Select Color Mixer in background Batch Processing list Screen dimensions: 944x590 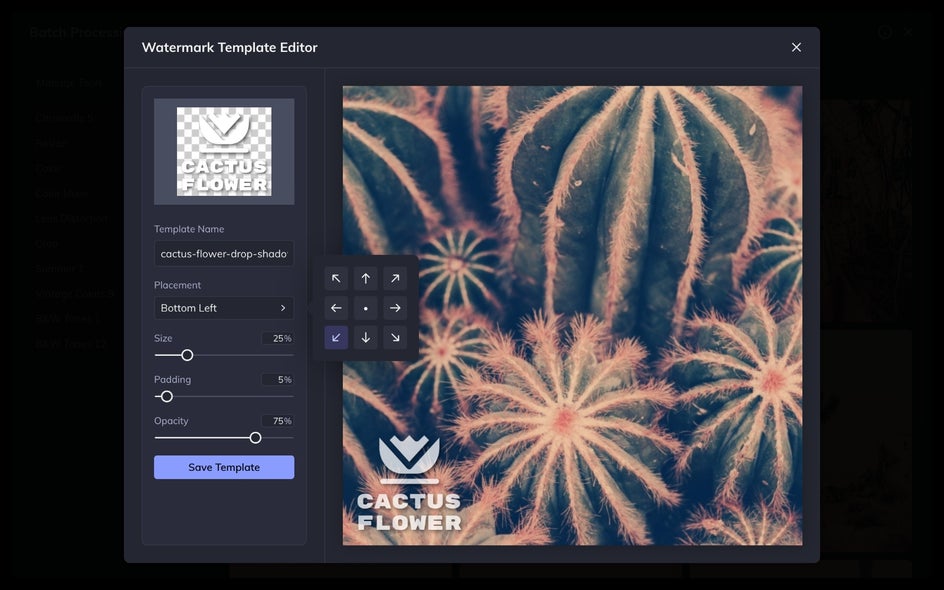(x=61, y=193)
